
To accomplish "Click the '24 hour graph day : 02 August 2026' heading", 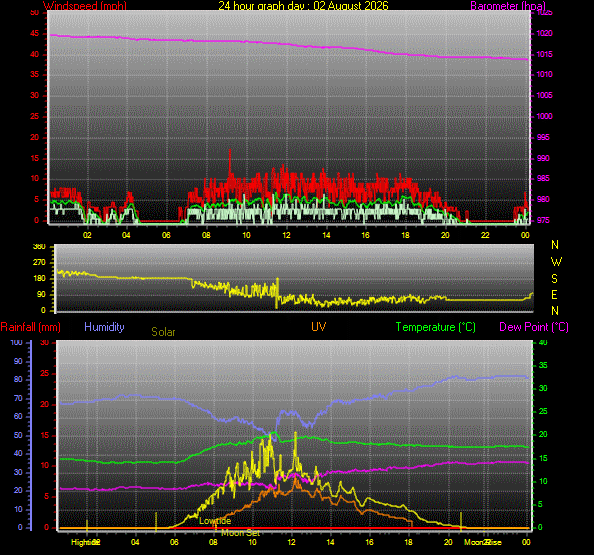I will point(303,6).
